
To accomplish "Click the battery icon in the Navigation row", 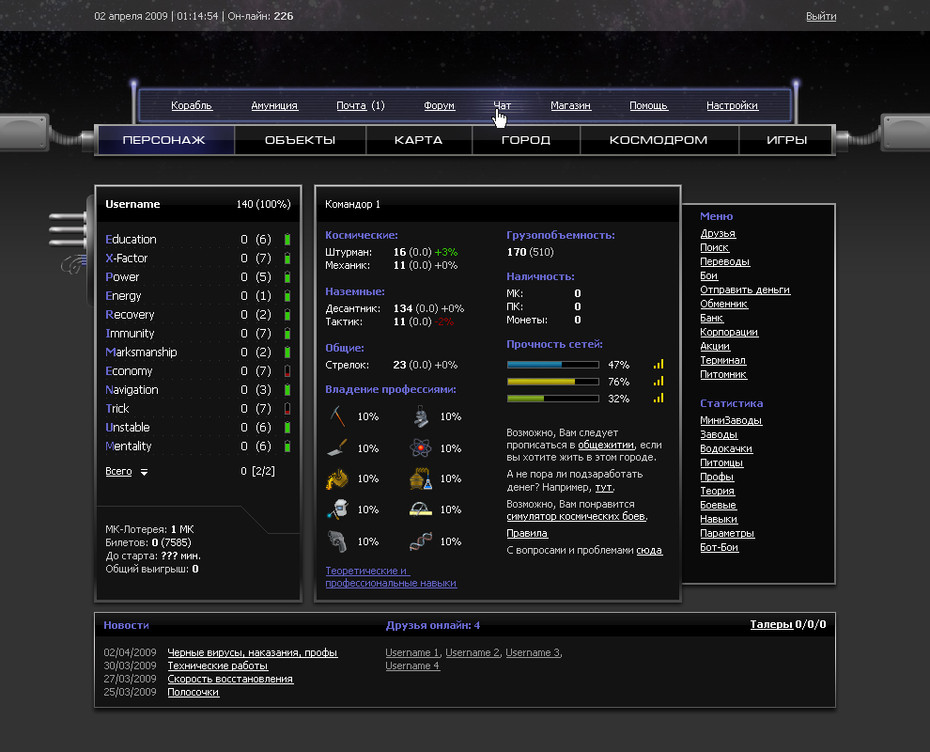I will tap(287, 390).
